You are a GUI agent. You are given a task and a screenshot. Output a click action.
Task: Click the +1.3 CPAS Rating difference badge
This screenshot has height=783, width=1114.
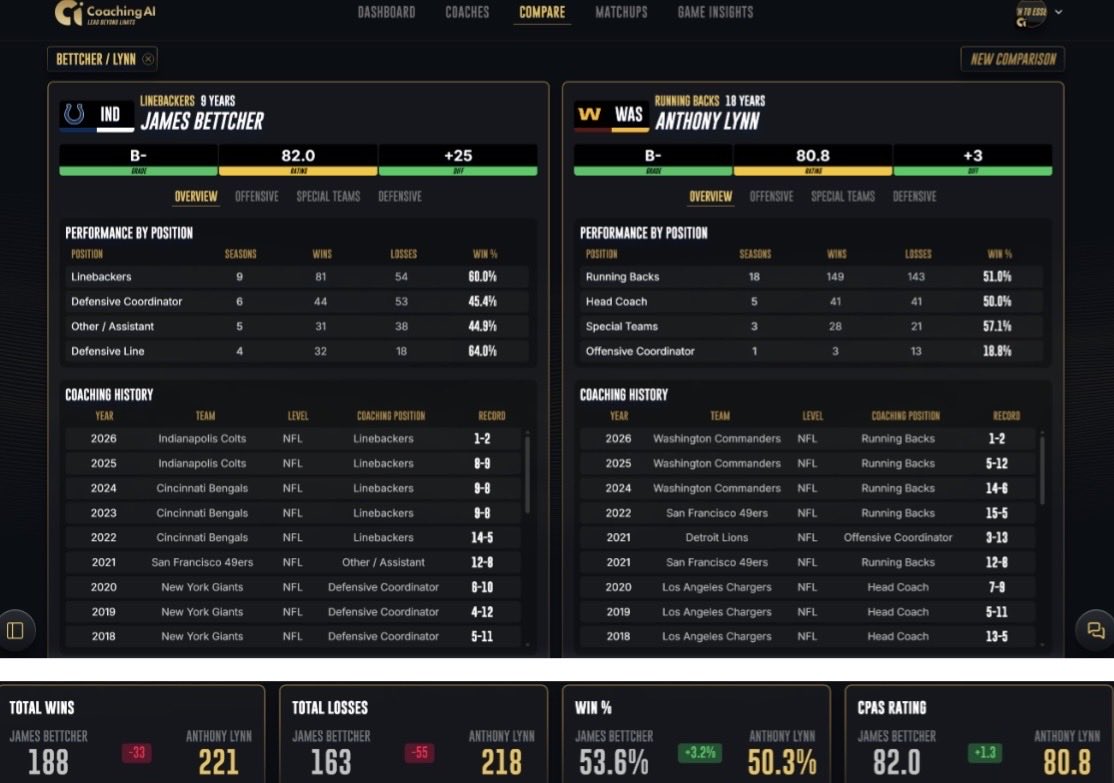pos(985,752)
